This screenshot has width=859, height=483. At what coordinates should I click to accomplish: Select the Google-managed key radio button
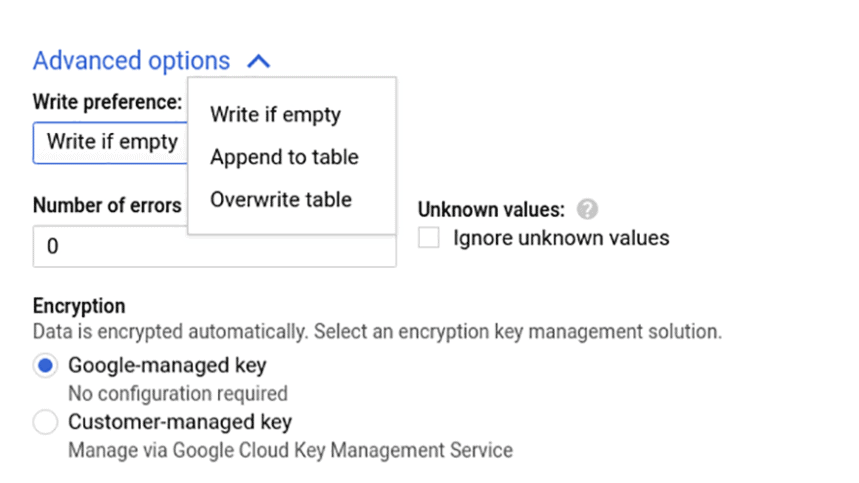tap(45, 366)
